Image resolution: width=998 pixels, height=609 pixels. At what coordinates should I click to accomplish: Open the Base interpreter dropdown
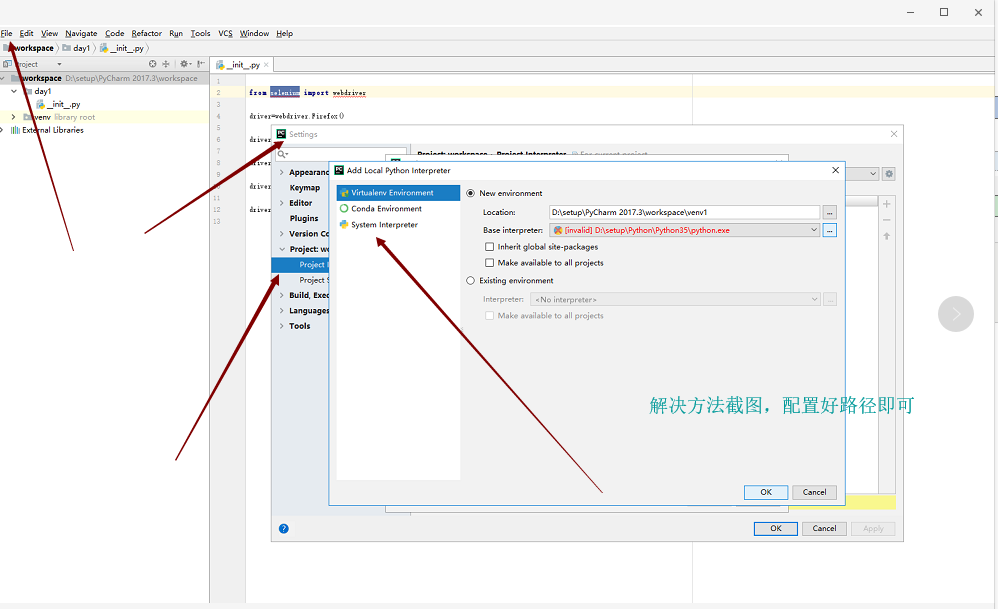pyautogui.click(x=814, y=230)
